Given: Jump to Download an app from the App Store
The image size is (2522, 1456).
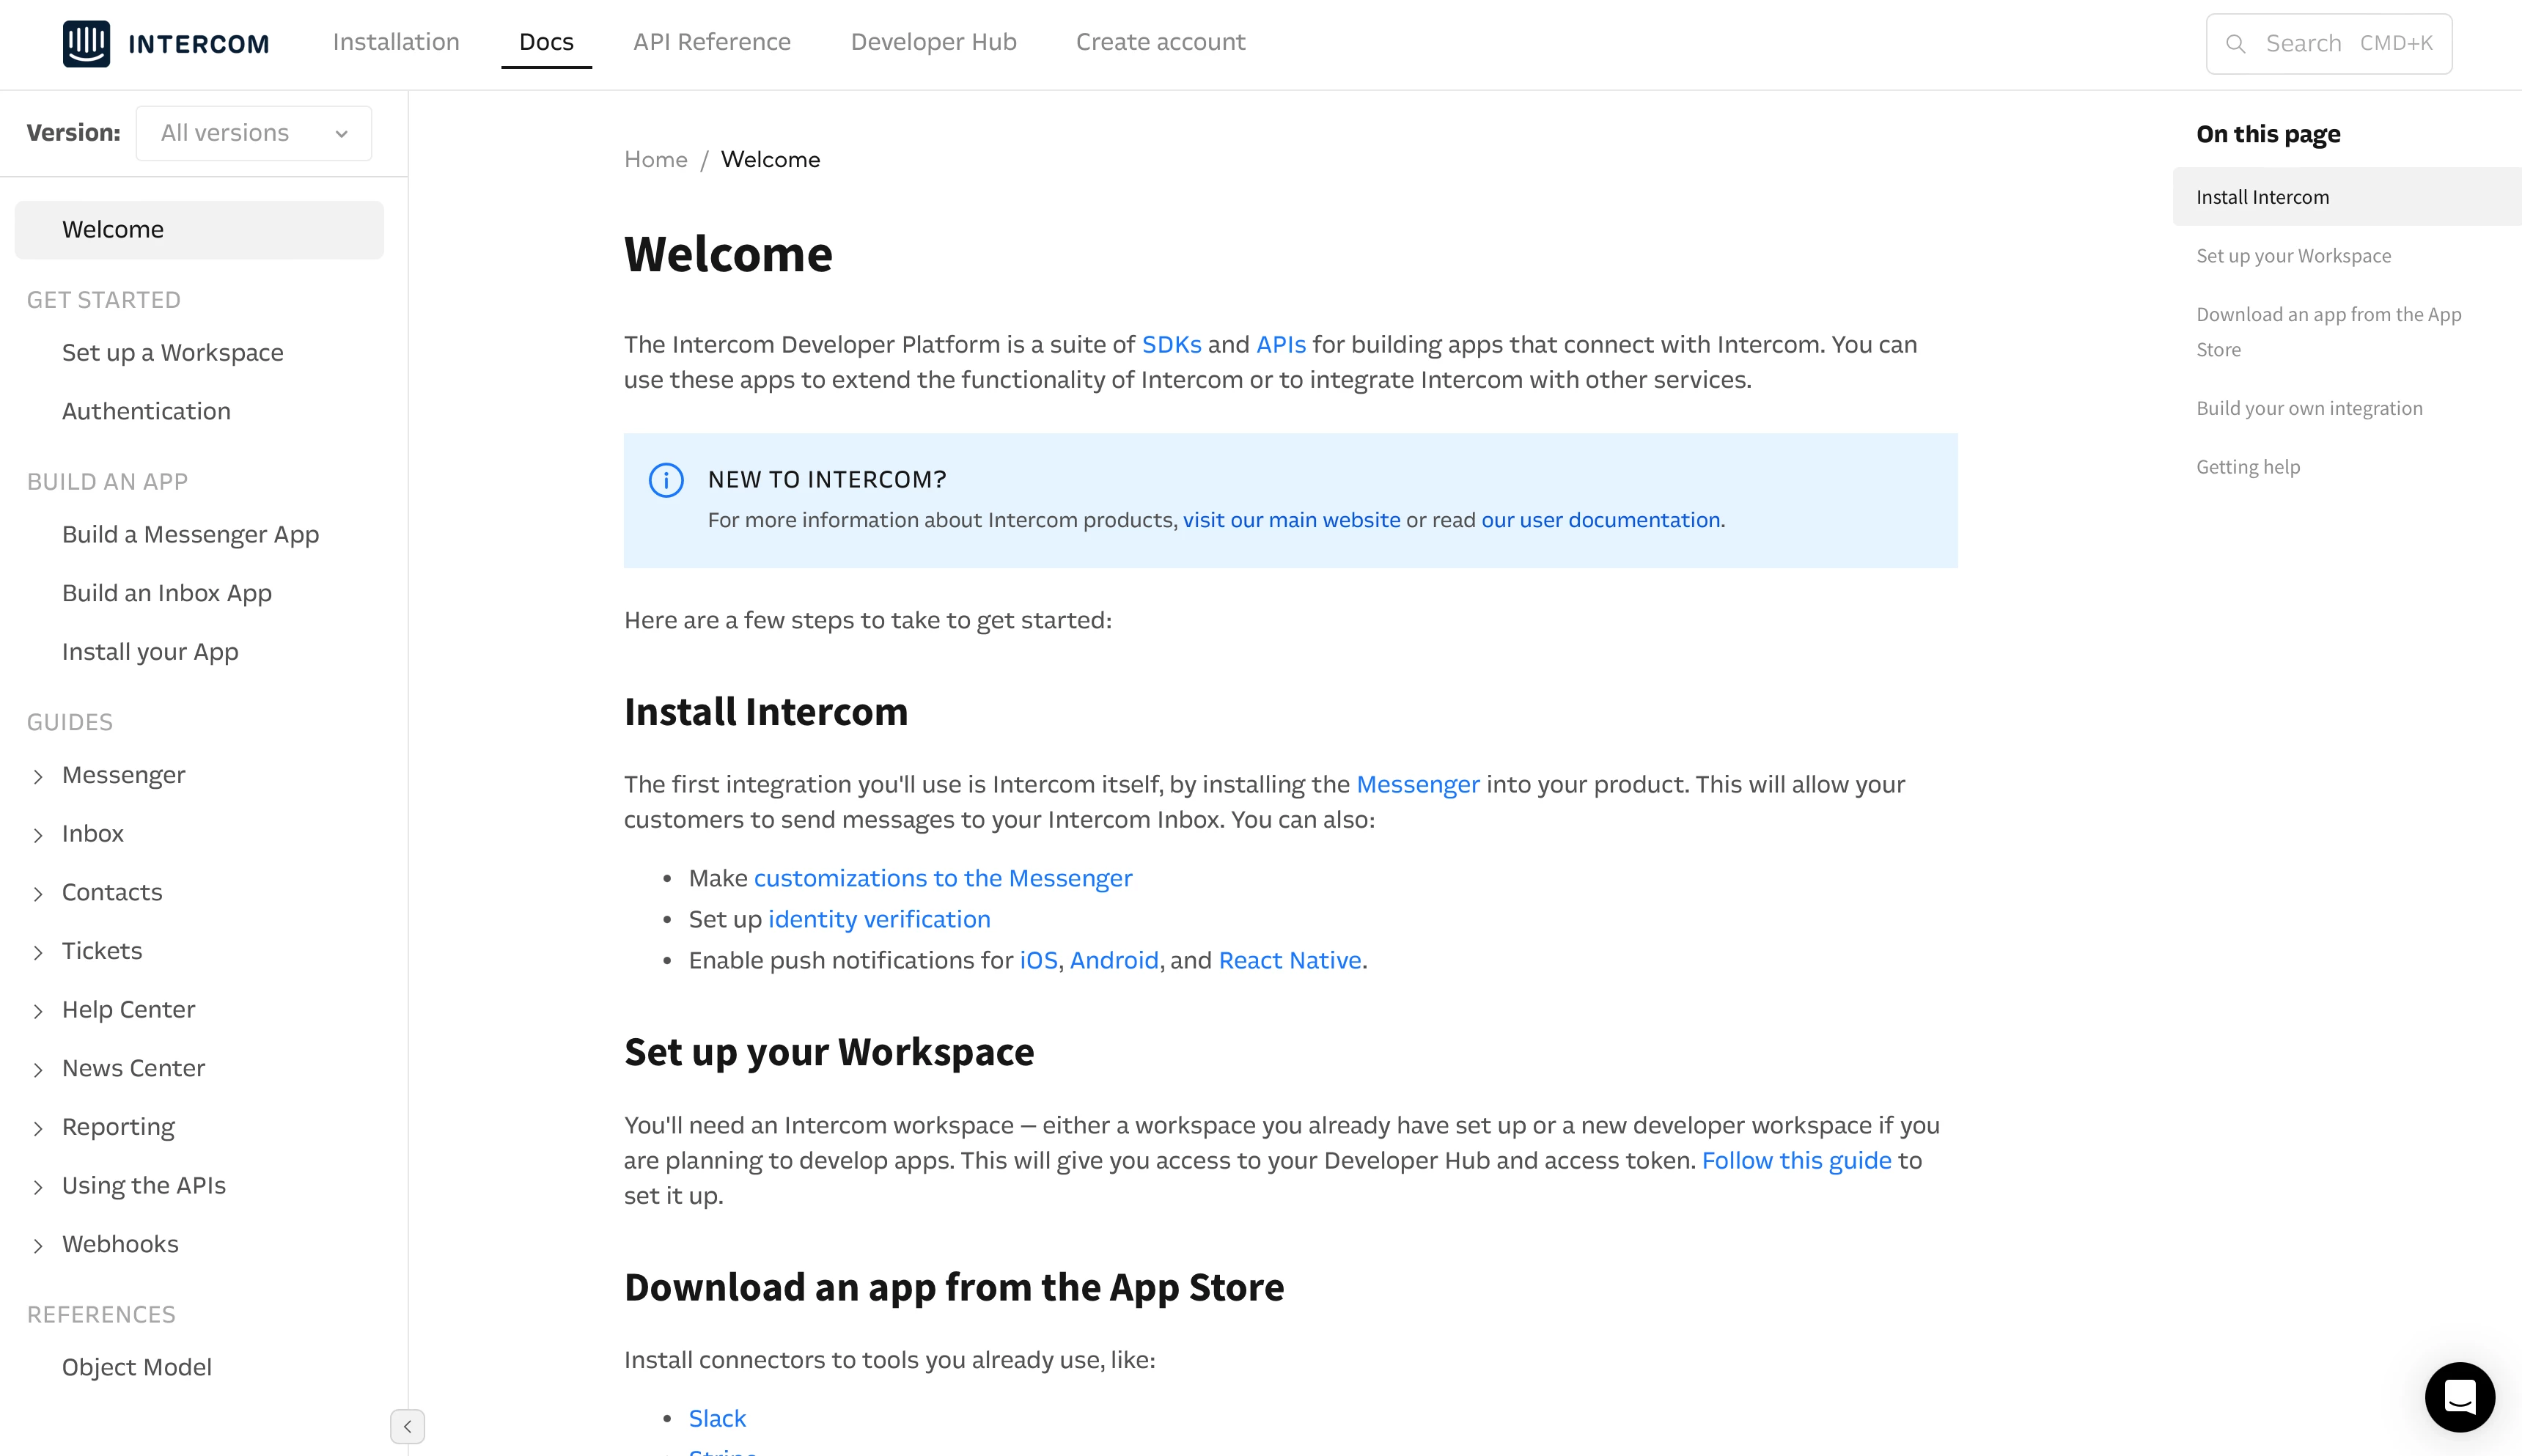Looking at the screenshot, I should [2328, 332].
